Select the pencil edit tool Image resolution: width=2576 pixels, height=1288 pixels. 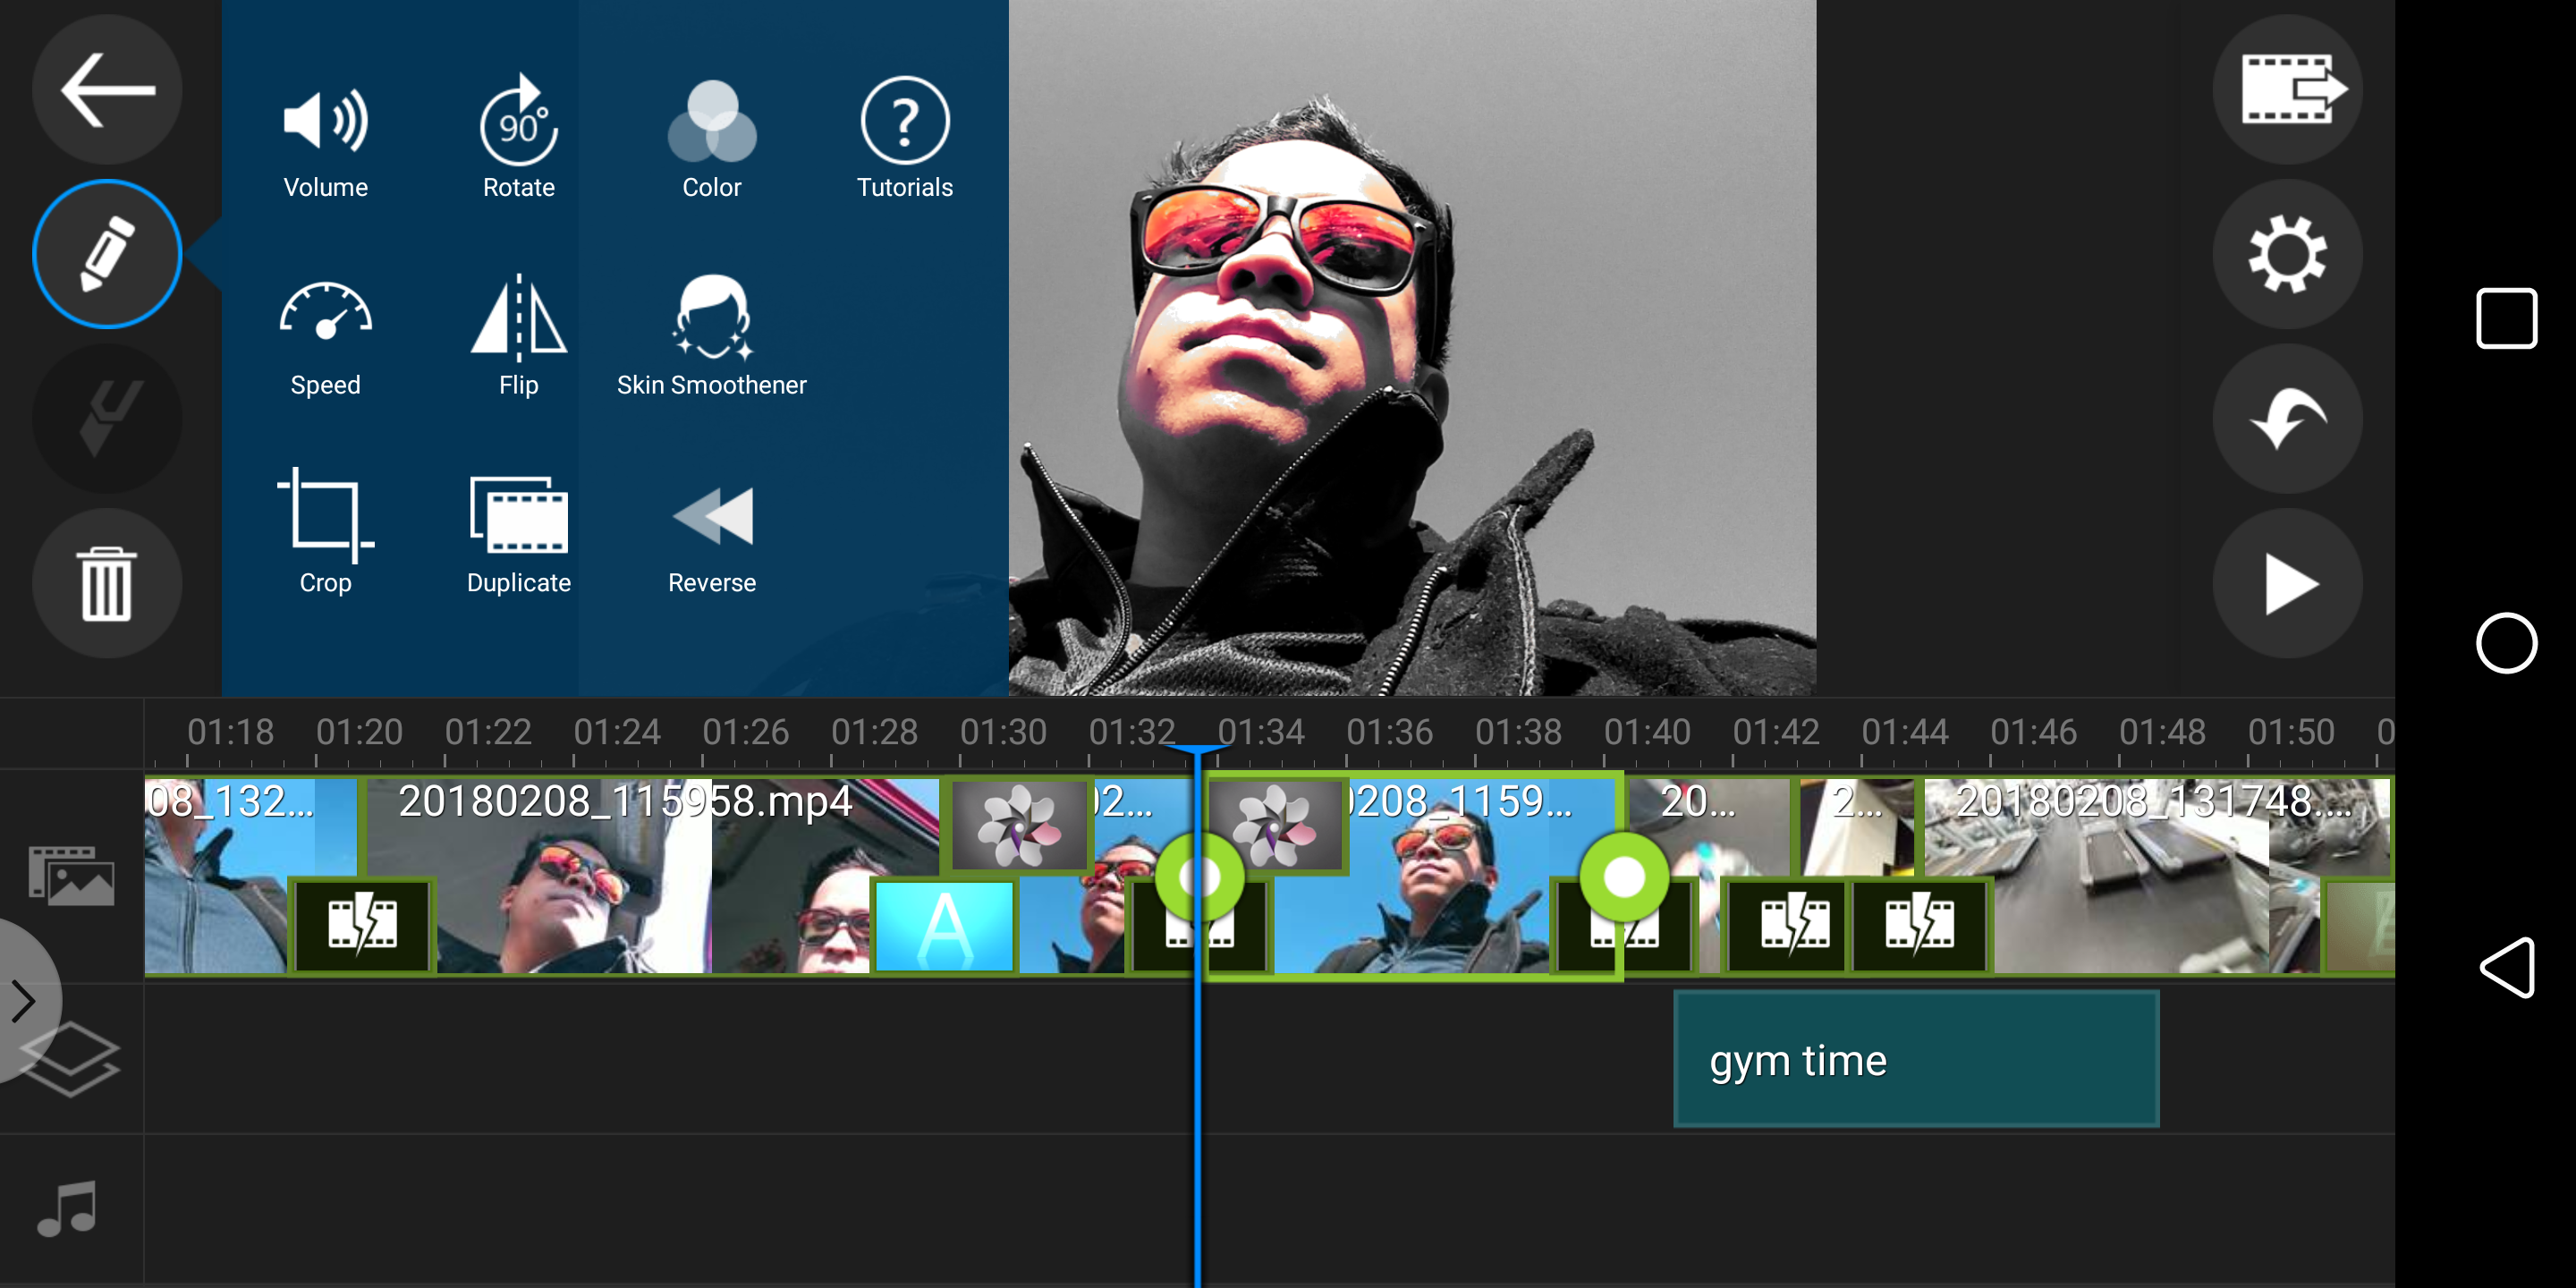pyautogui.click(x=107, y=254)
